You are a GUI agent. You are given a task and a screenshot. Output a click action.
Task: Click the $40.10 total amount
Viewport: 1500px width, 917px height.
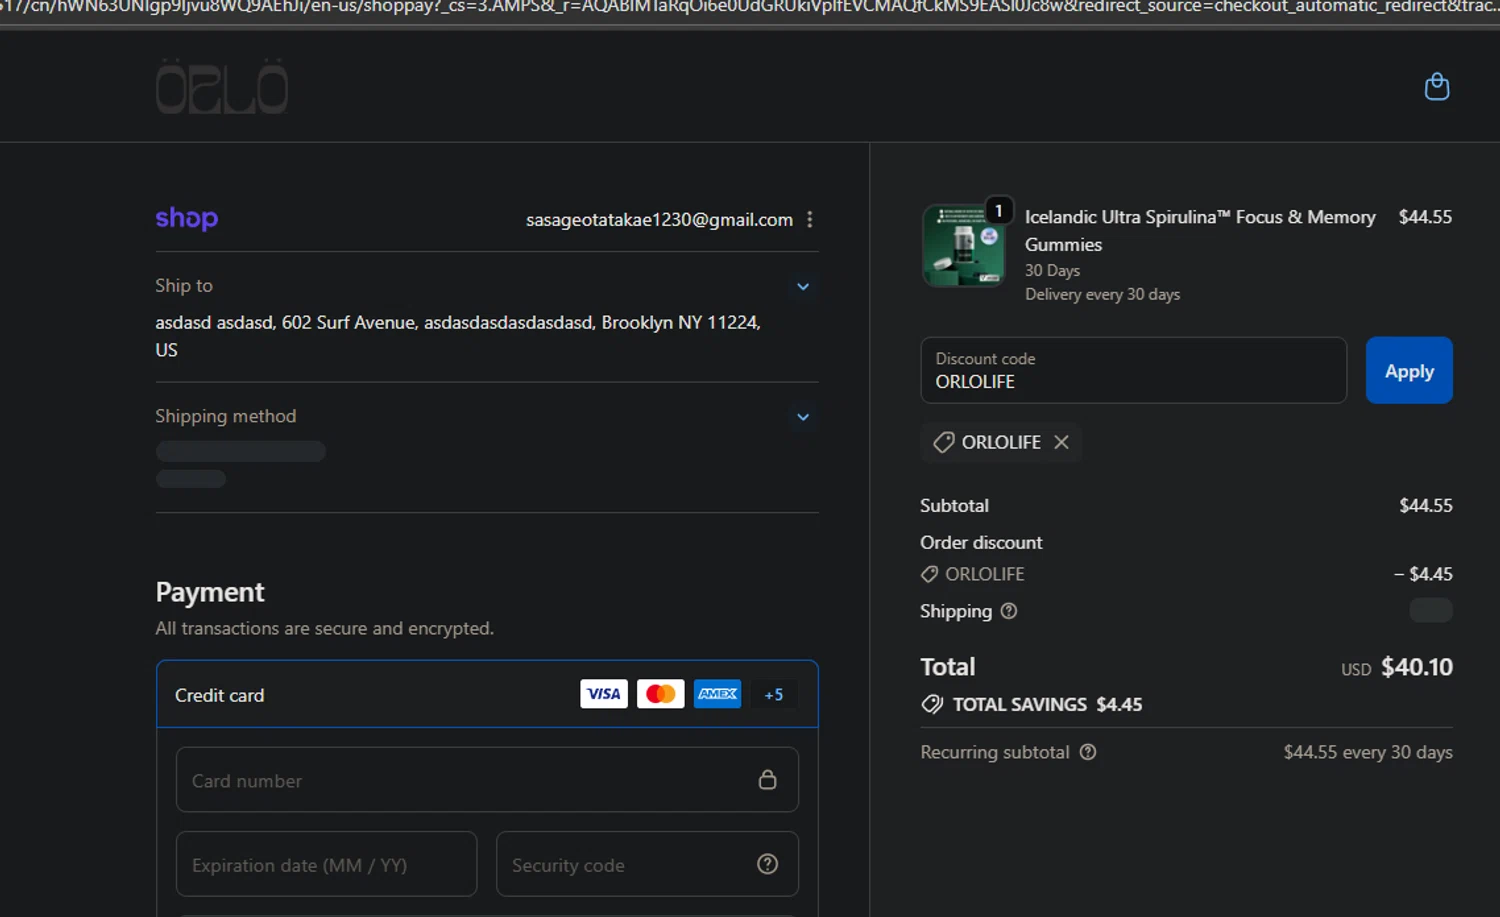pyautogui.click(x=1416, y=667)
